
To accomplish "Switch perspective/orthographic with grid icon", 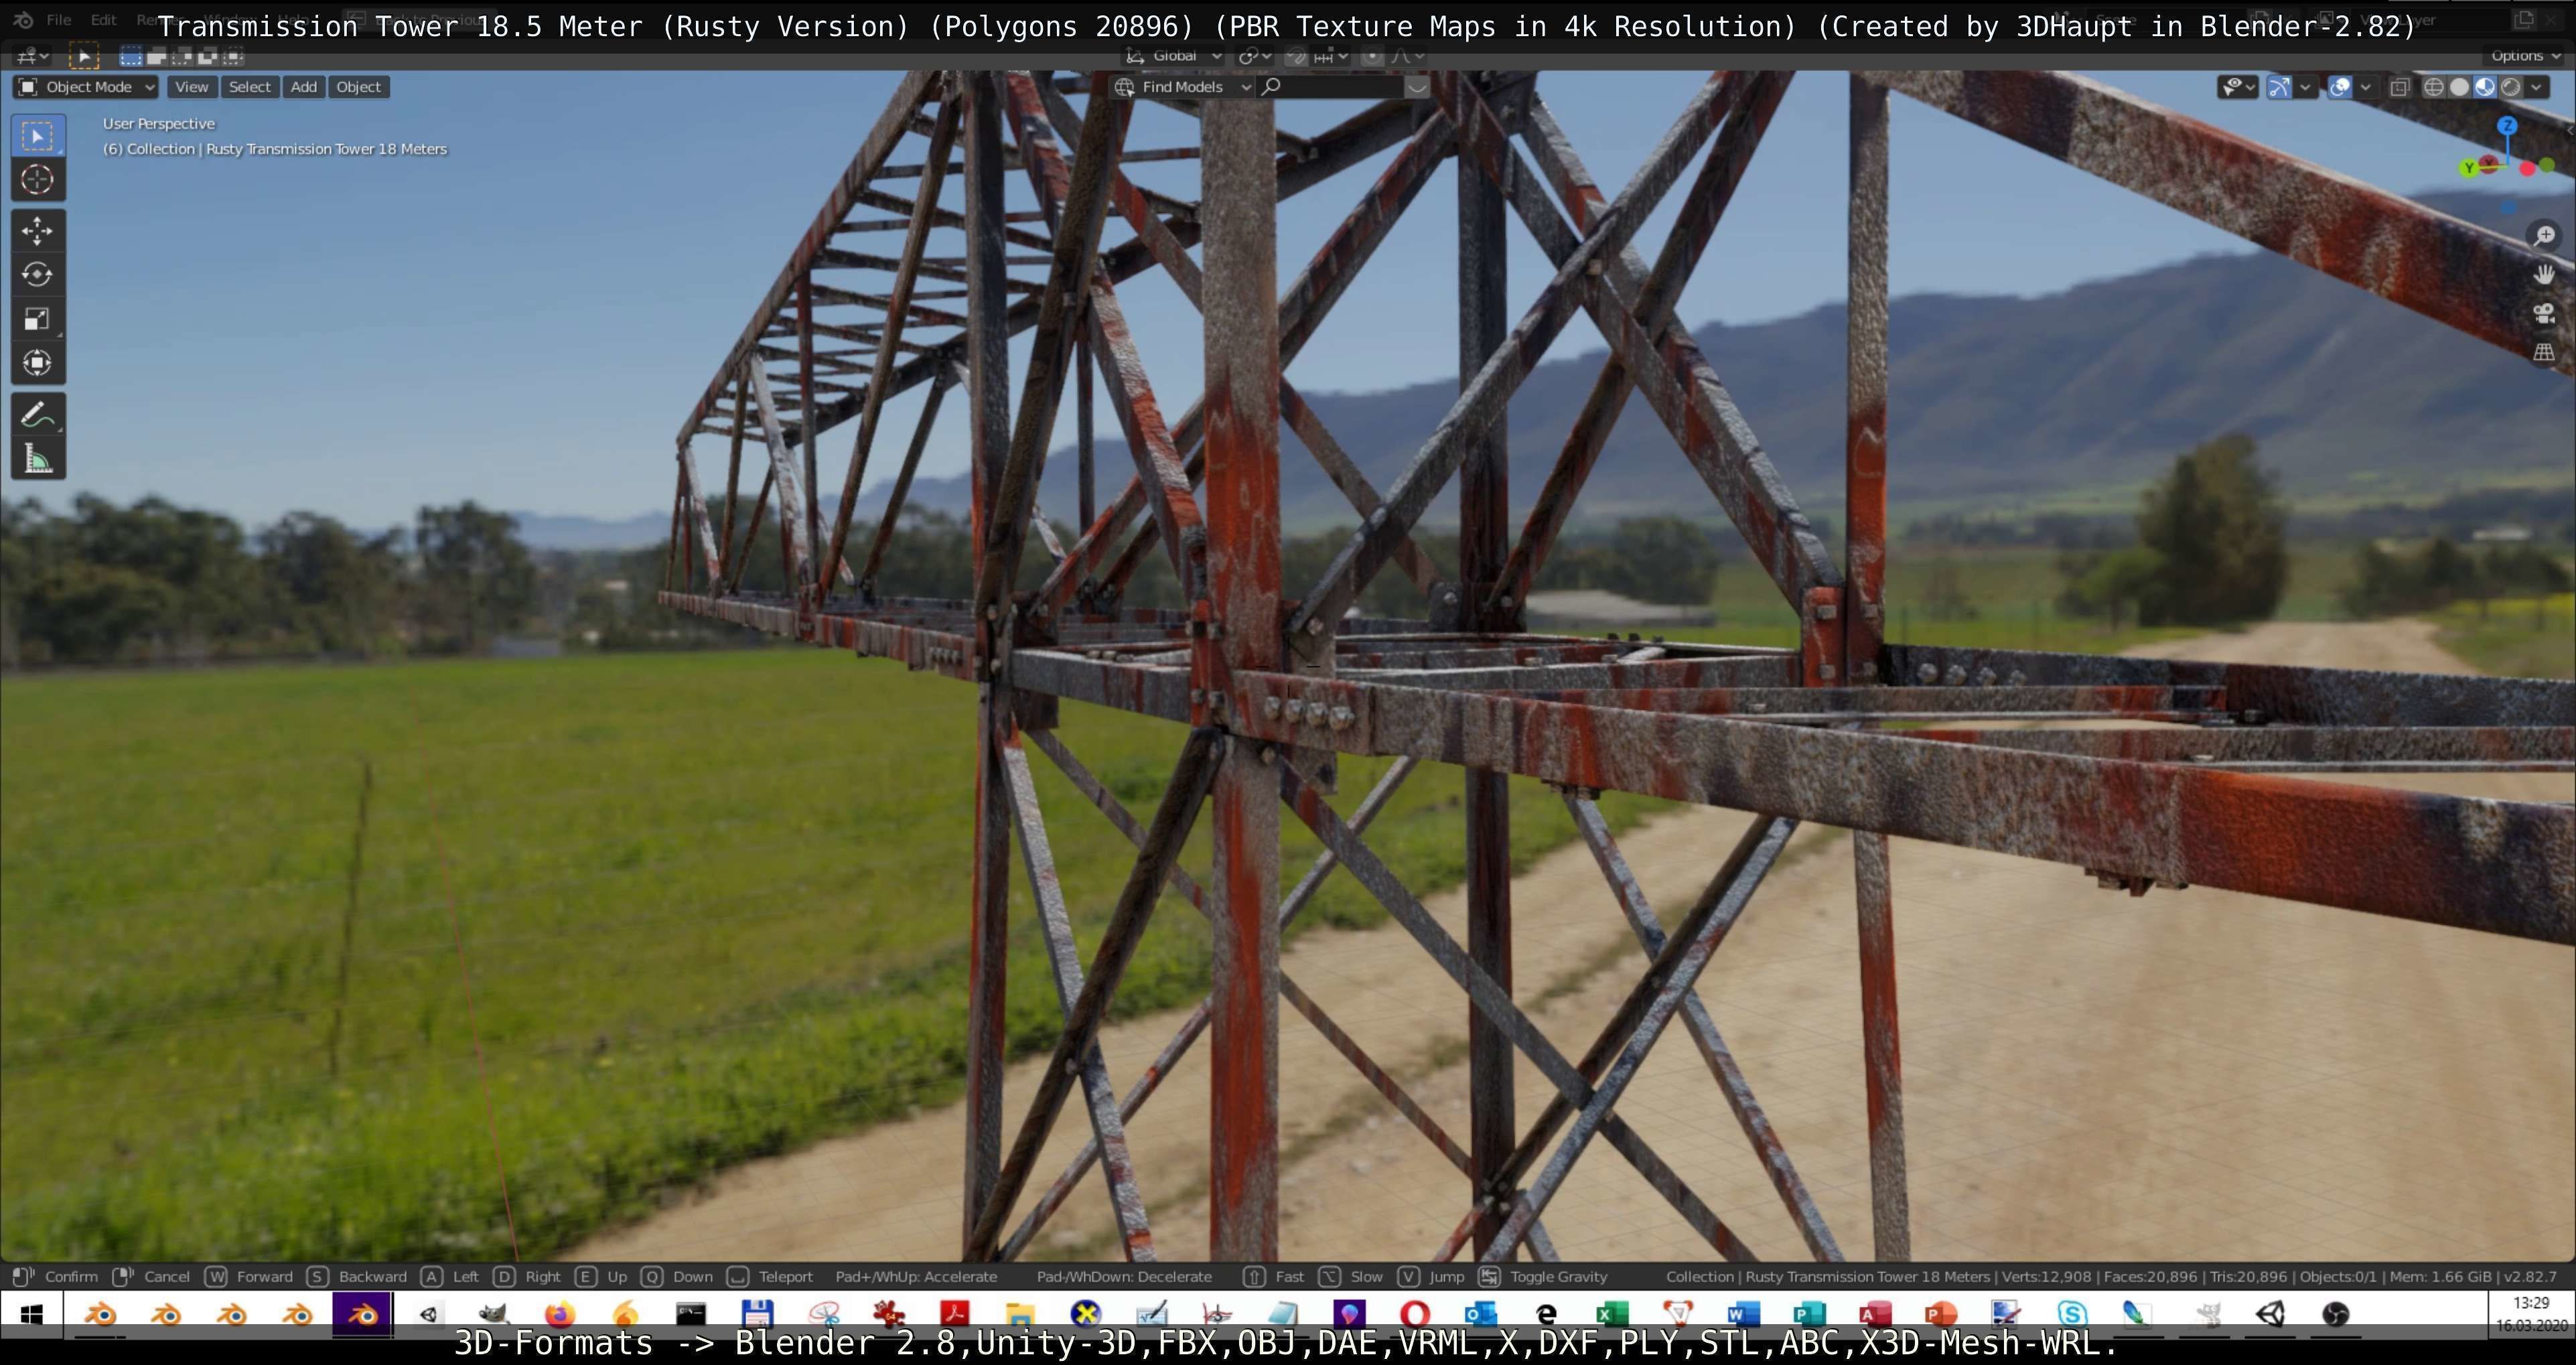I will tap(2544, 352).
